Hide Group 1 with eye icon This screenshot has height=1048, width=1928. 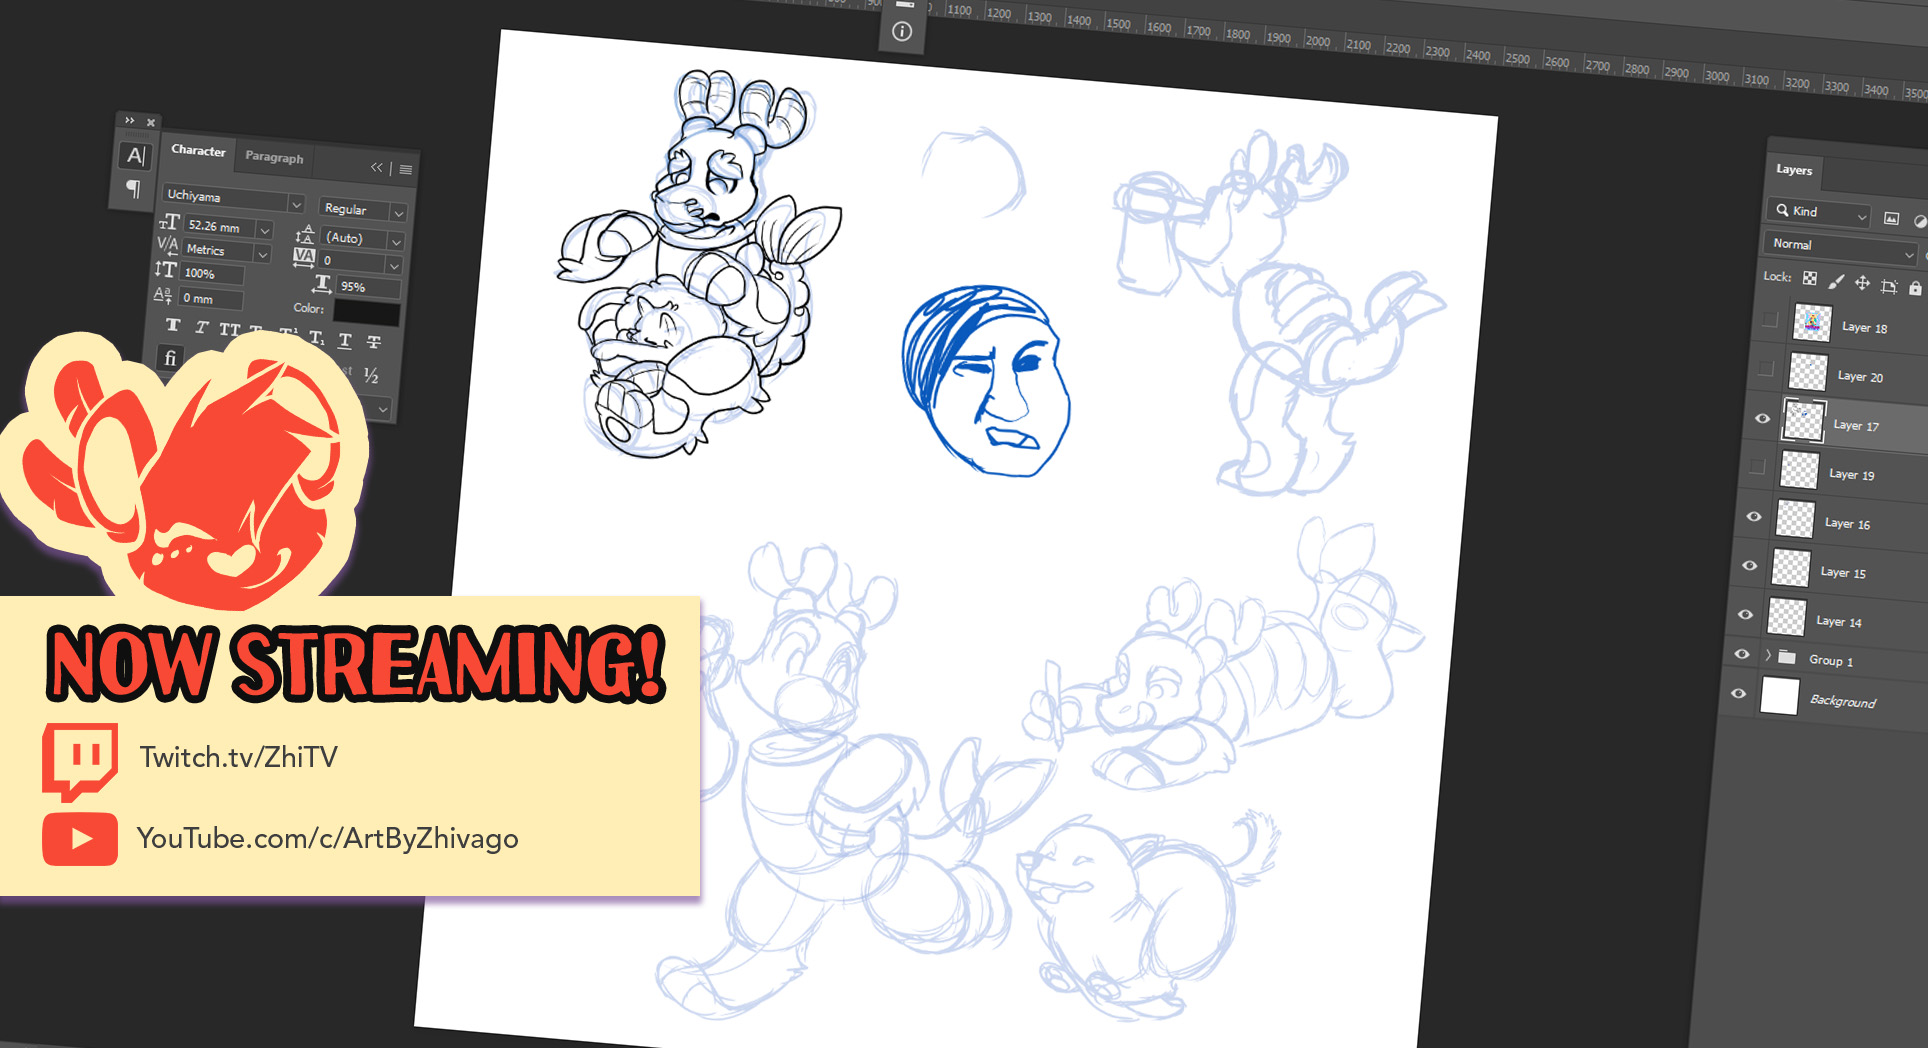(1742, 653)
